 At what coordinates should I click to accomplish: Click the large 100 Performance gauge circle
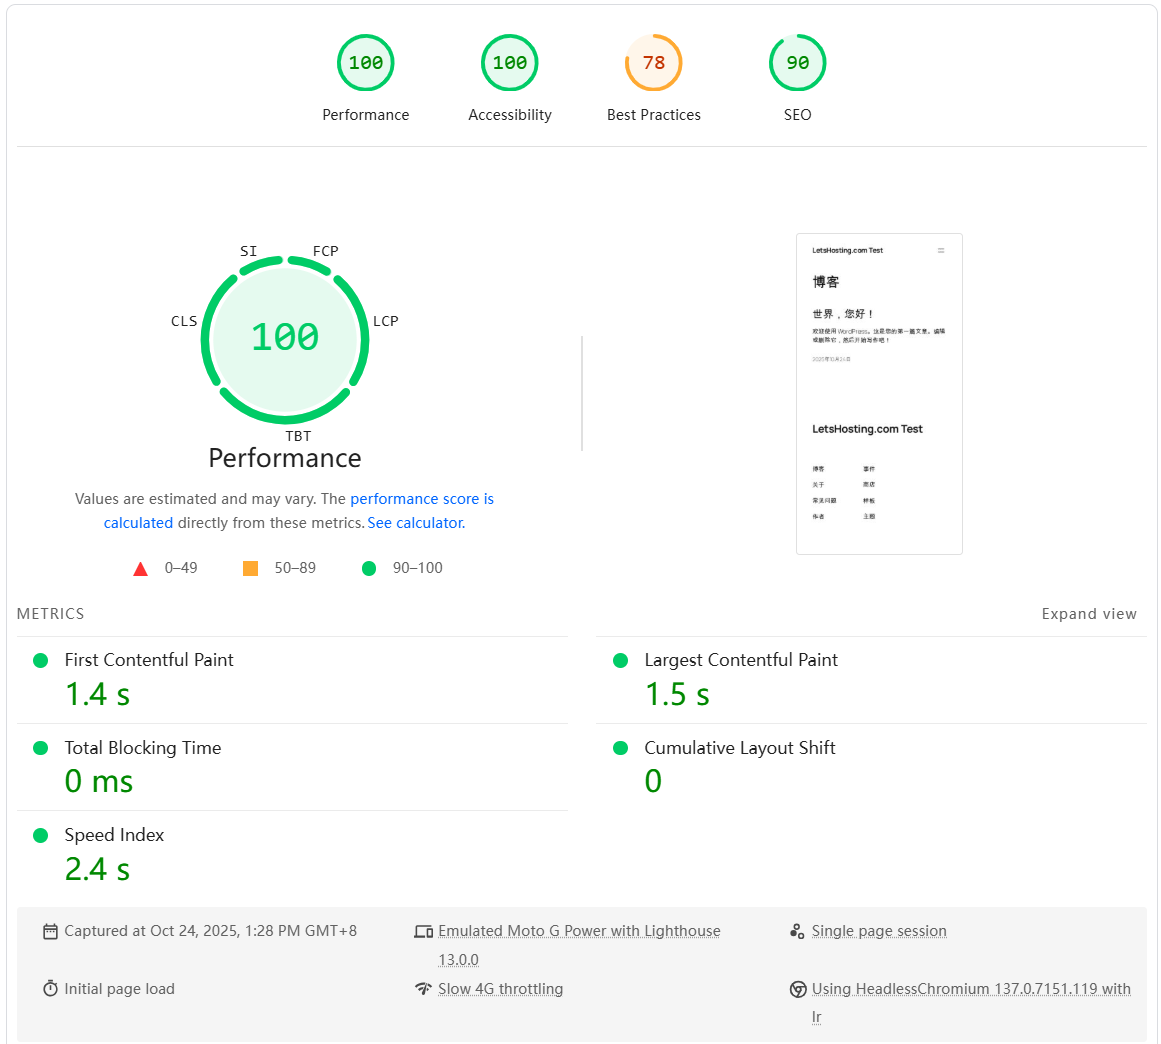[285, 340]
